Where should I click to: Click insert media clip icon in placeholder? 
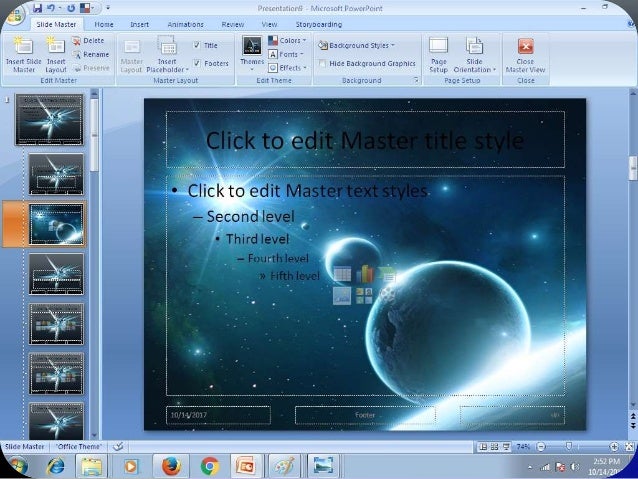click(387, 294)
